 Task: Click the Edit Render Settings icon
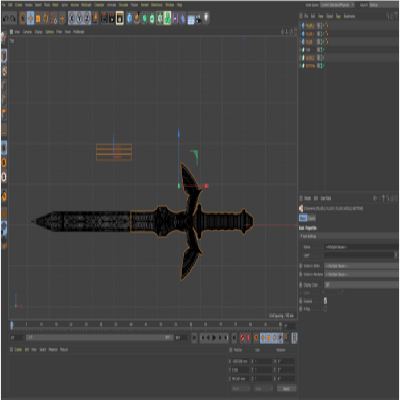(x=120, y=18)
